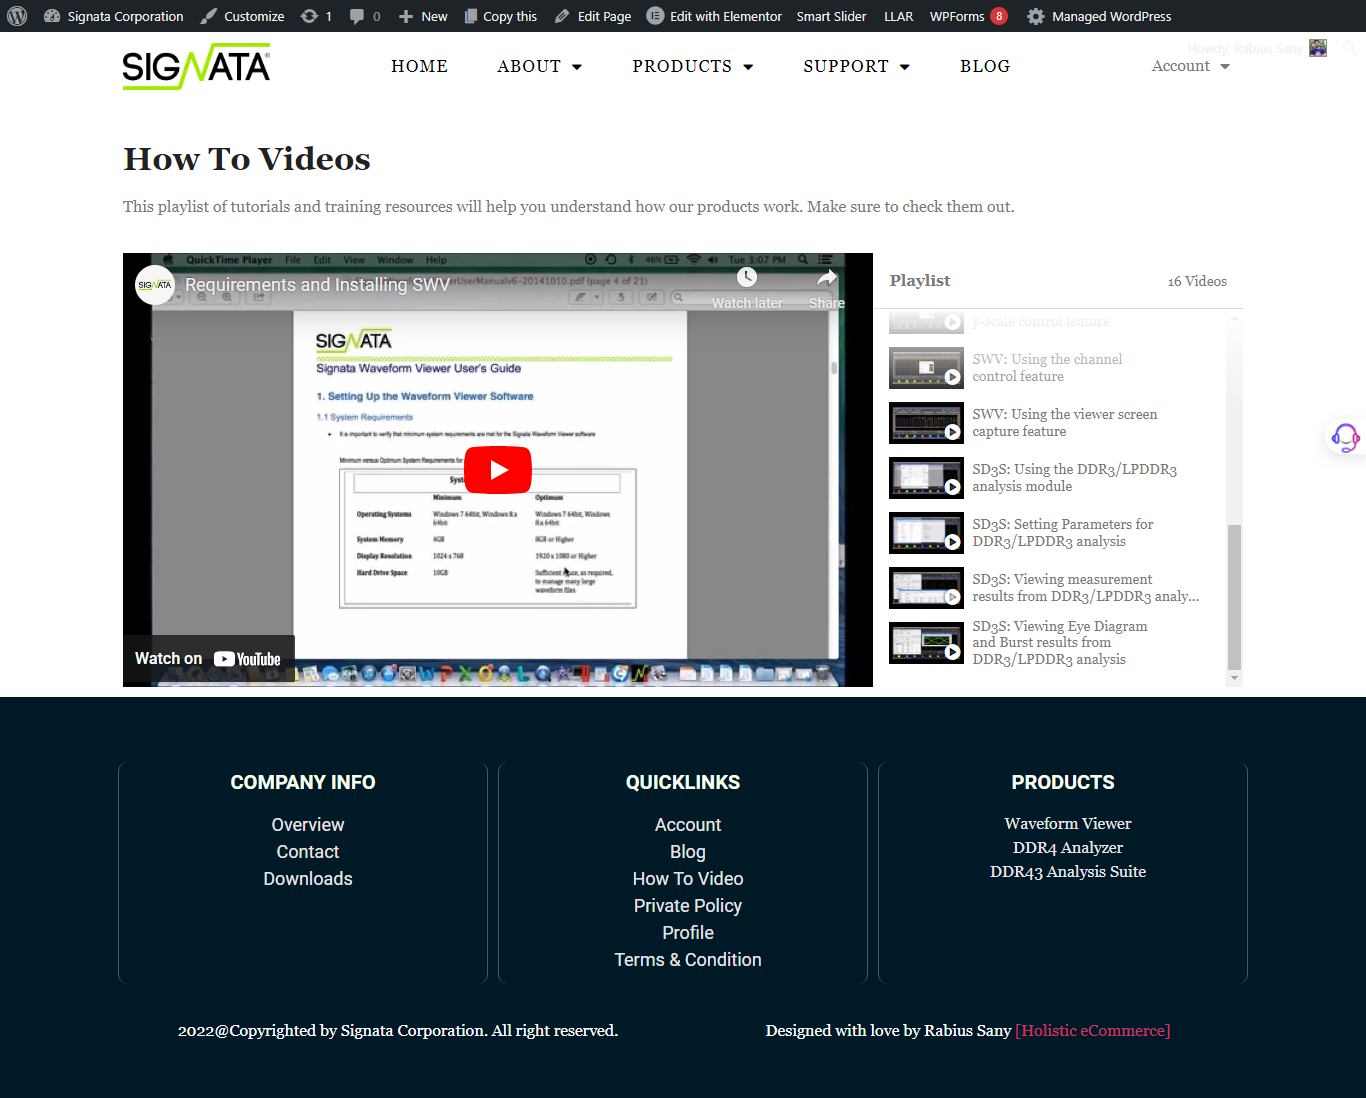
Task: Add New content from admin bar
Action: 423,16
